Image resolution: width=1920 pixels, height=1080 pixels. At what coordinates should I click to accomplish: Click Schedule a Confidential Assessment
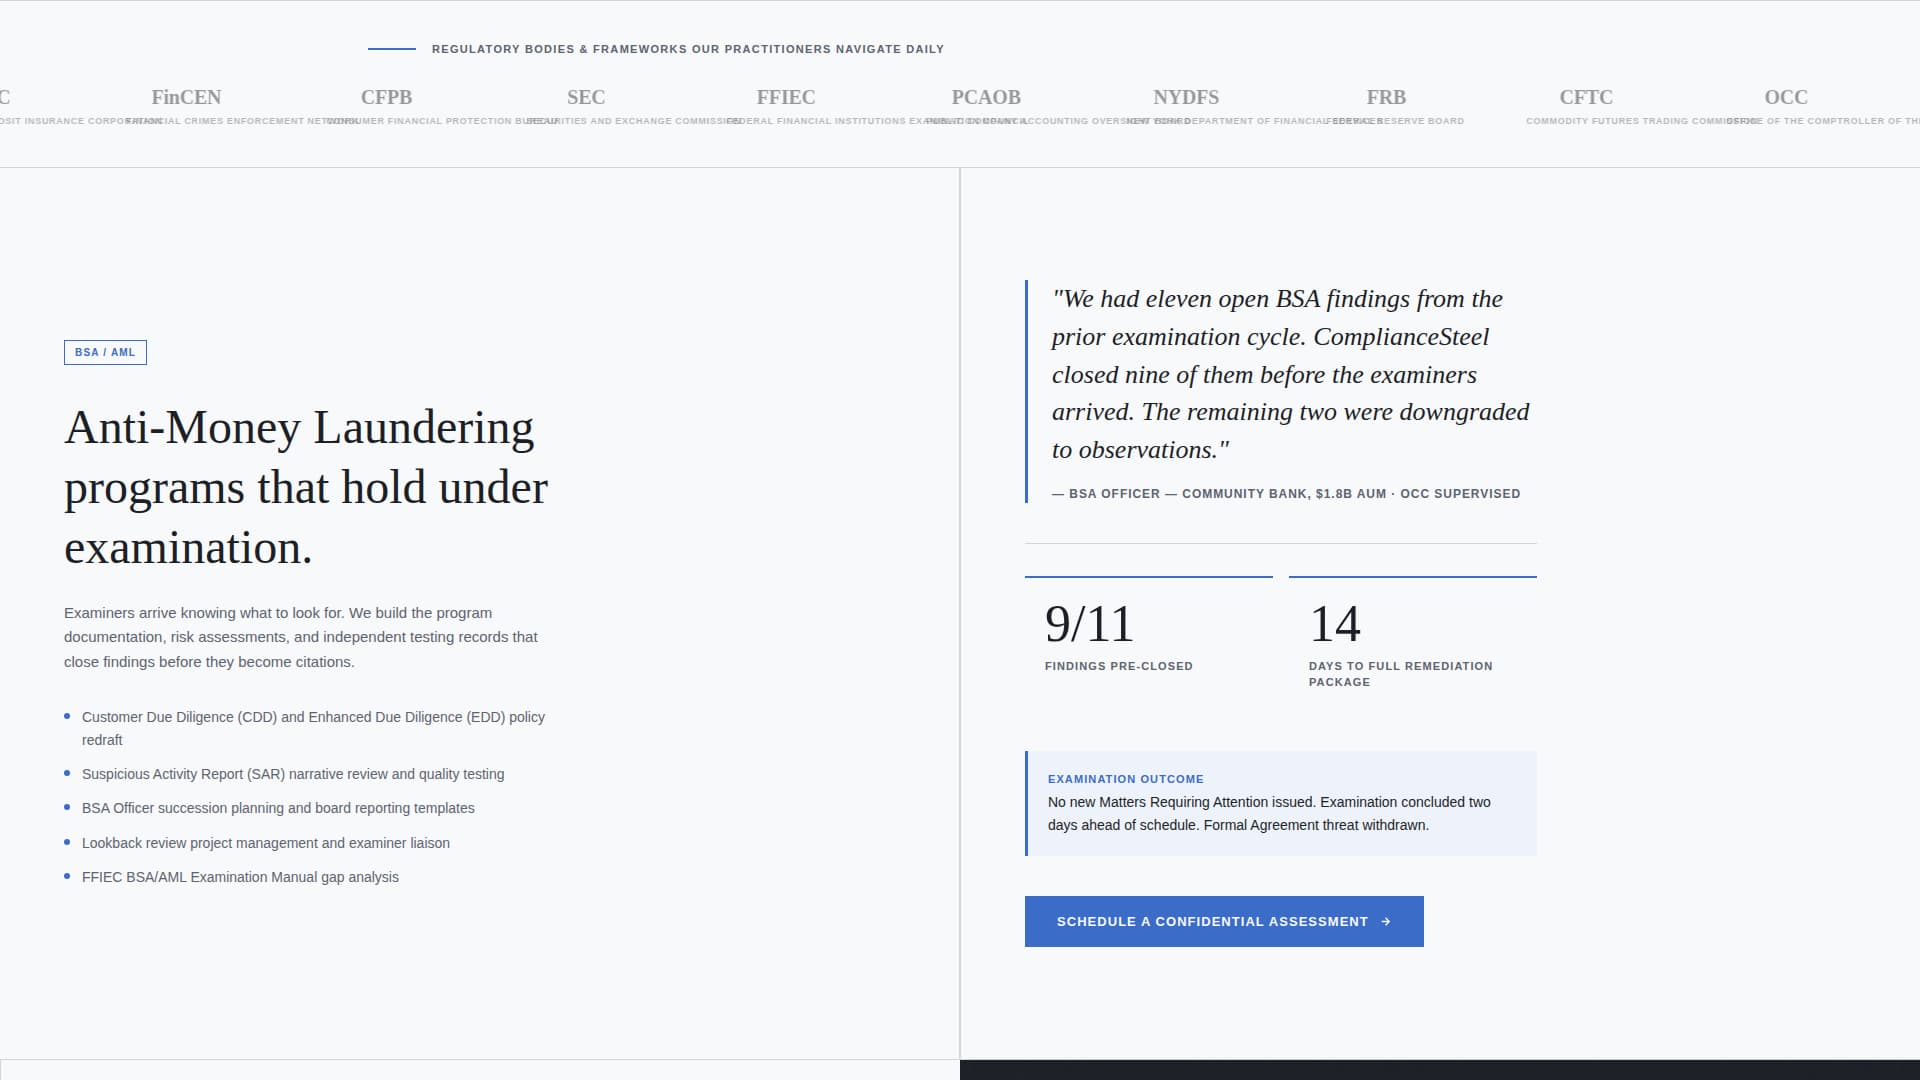(x=1223, y=921)
